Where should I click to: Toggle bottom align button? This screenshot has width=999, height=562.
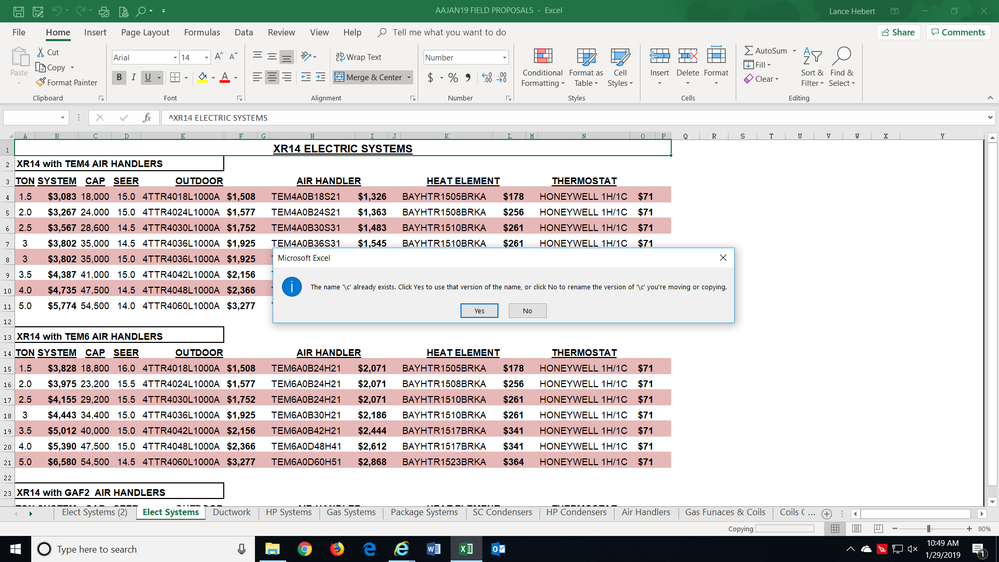pos(287,57)
